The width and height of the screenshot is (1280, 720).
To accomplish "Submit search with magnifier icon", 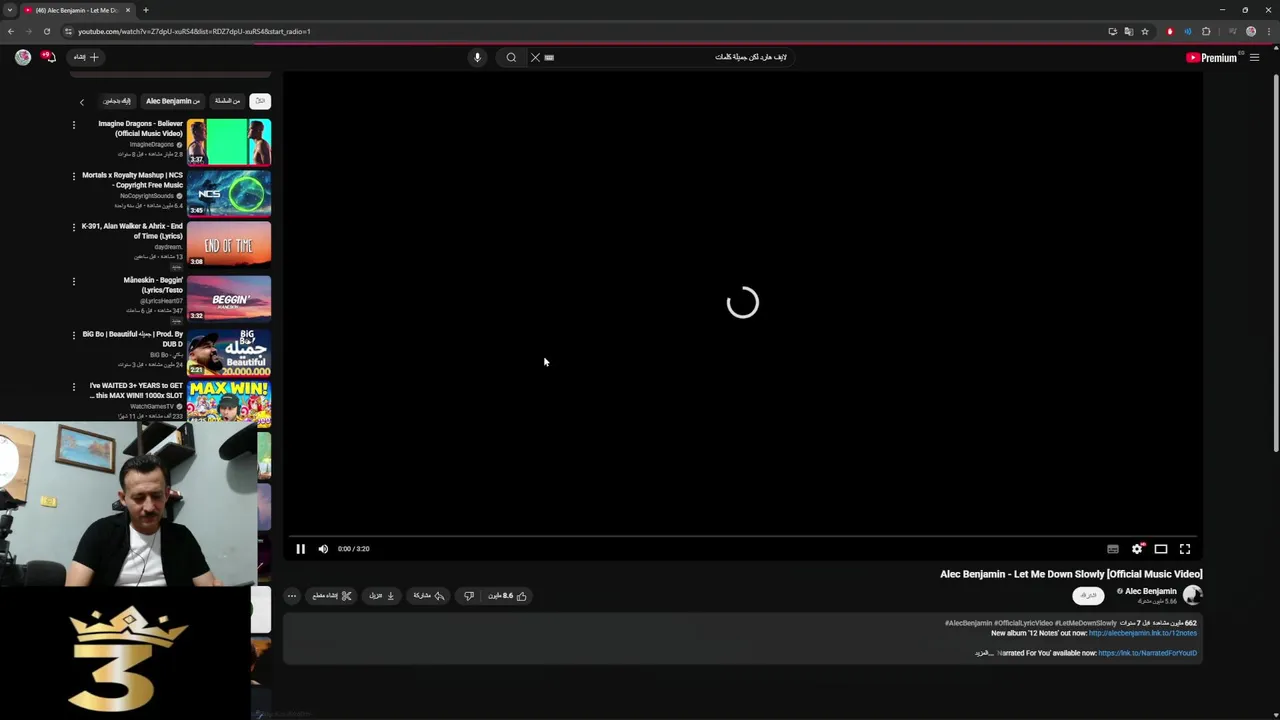I will tap(511, 57).
